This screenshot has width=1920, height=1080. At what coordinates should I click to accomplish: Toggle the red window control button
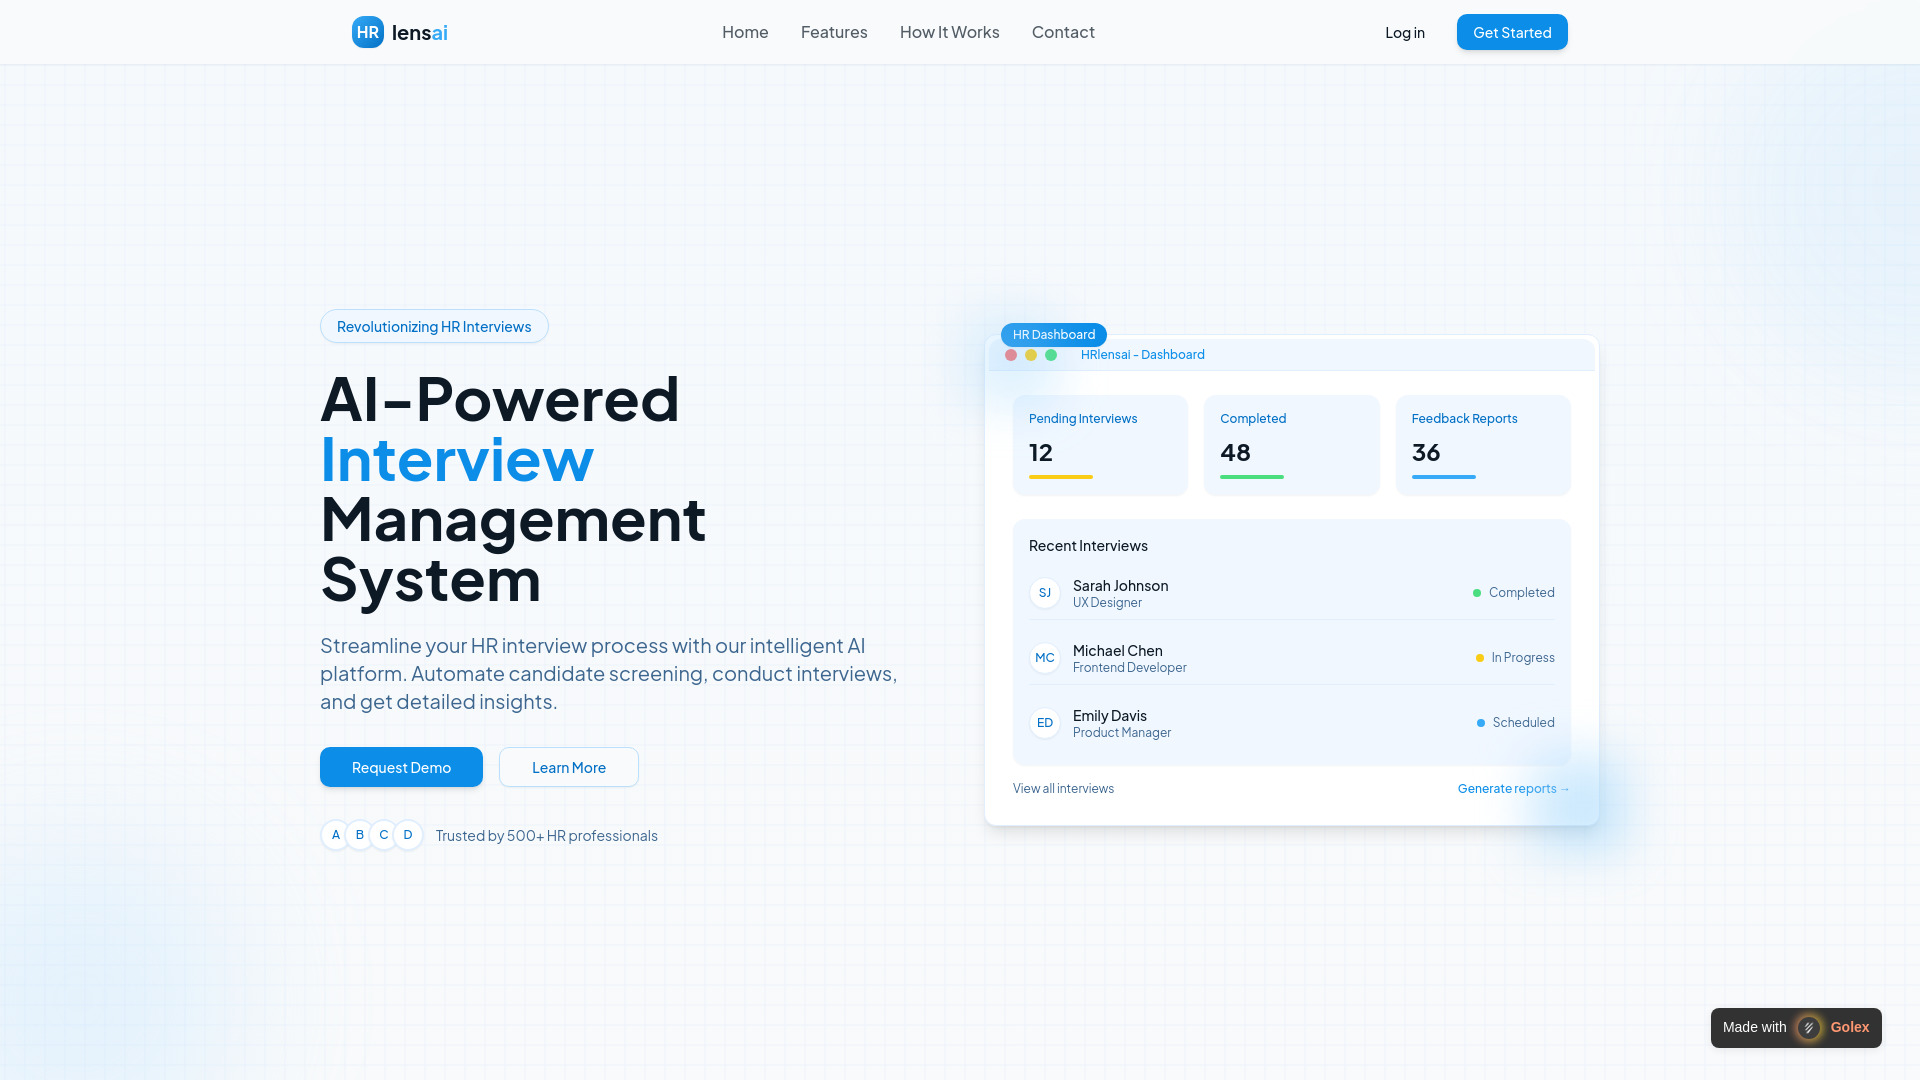click(1010, 355)
